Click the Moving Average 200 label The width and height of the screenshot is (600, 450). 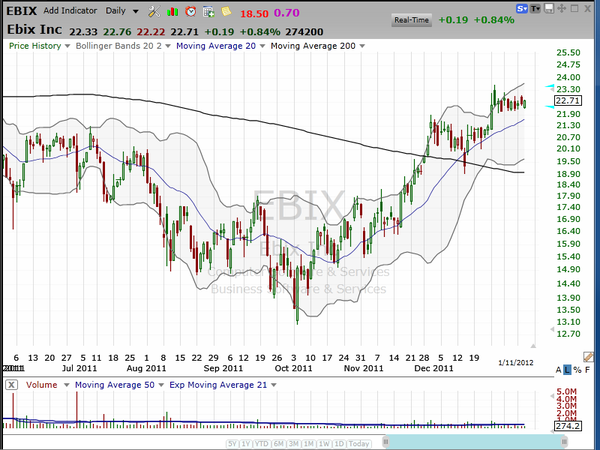click(313, 46)
